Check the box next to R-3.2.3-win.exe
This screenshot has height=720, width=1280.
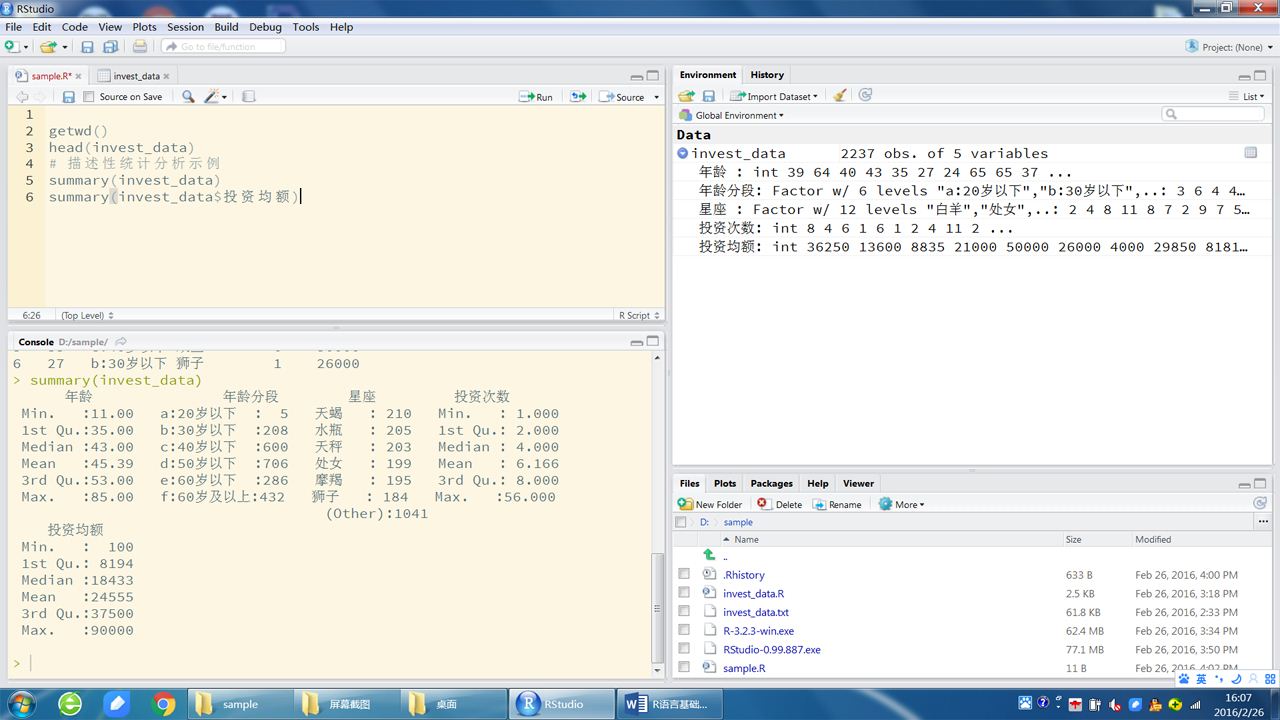tap(684, 630)
